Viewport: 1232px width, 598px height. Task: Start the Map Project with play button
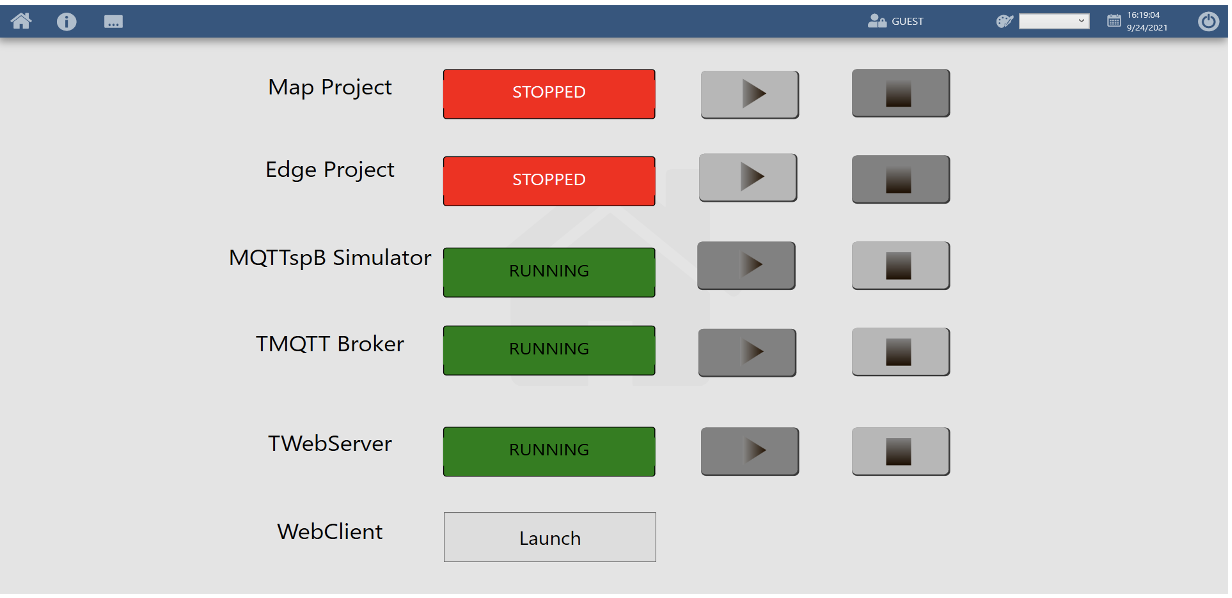pyautogui.click(x=750, y=94)
